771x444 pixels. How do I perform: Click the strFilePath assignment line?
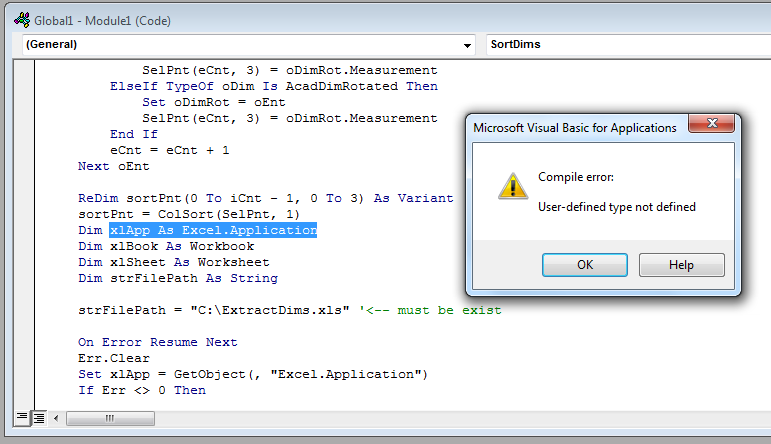coord(214,310)
